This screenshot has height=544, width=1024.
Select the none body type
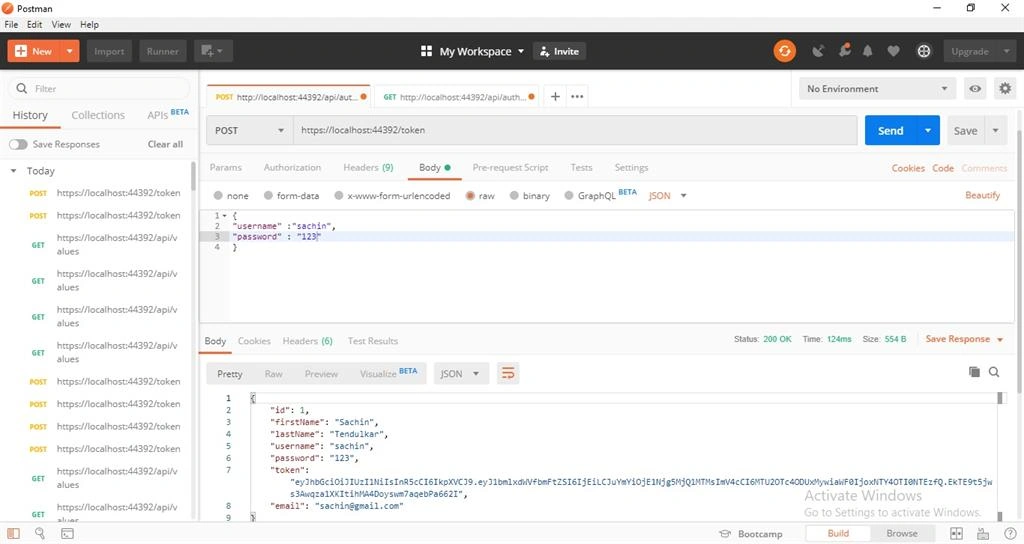tap(218, 195)
